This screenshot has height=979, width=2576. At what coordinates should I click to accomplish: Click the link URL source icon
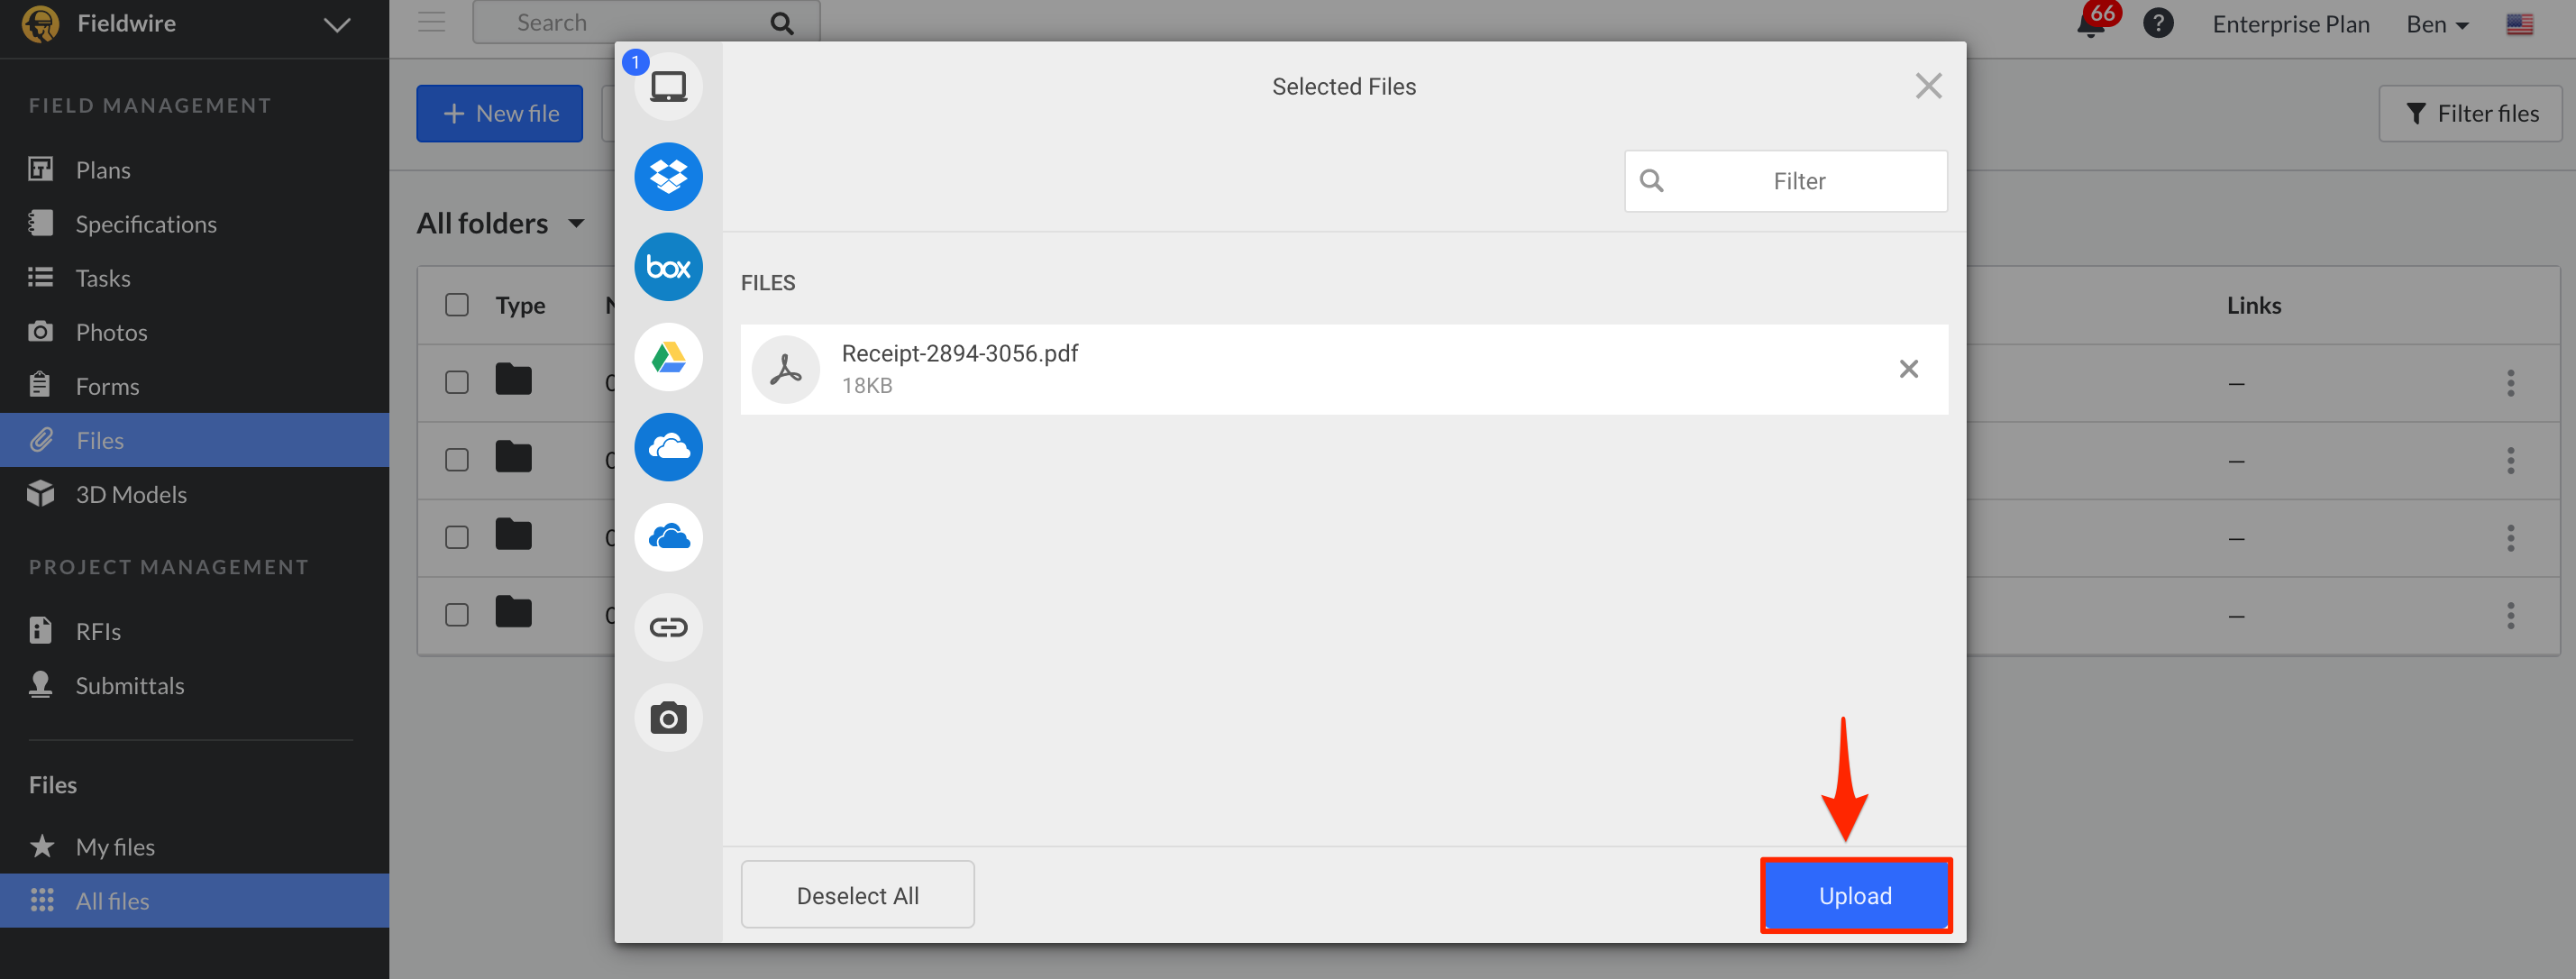(x=668, y=627)
